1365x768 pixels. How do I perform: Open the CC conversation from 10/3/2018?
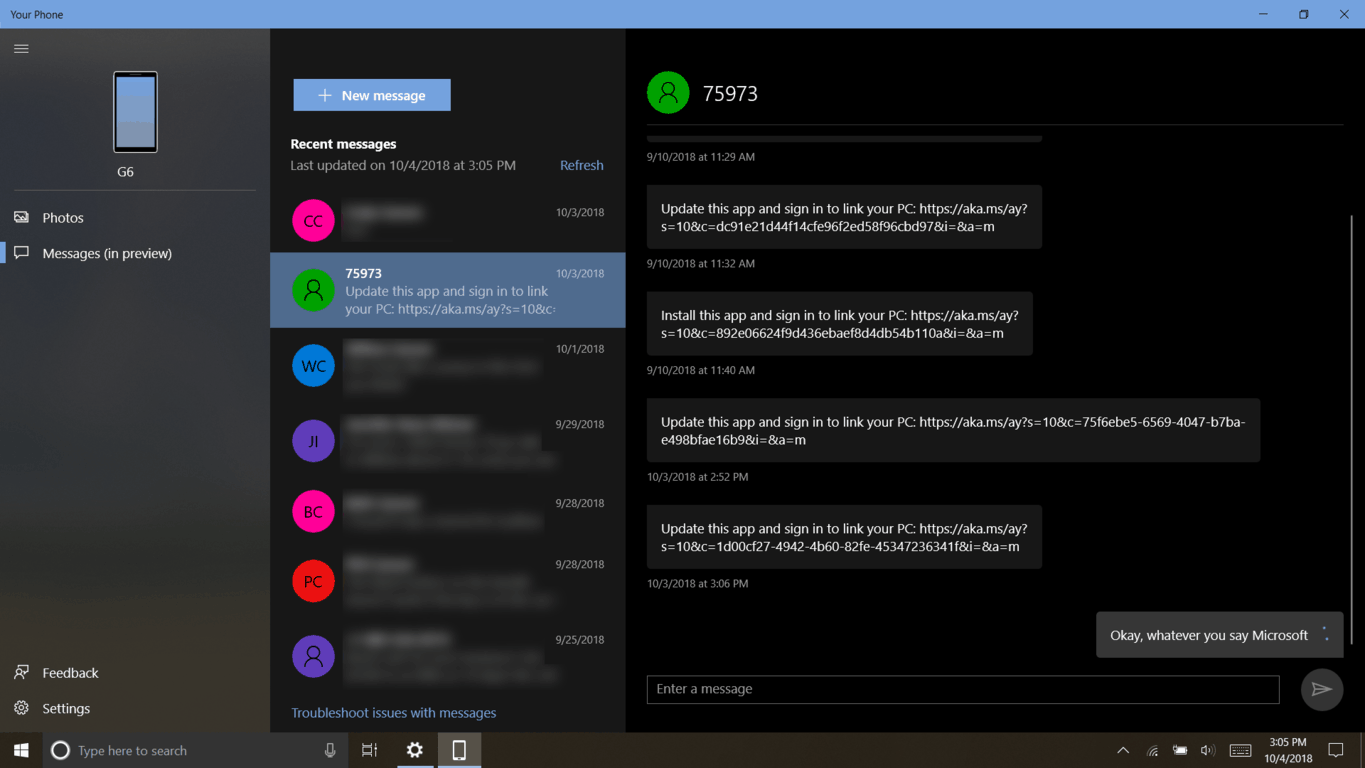(448, 221)
